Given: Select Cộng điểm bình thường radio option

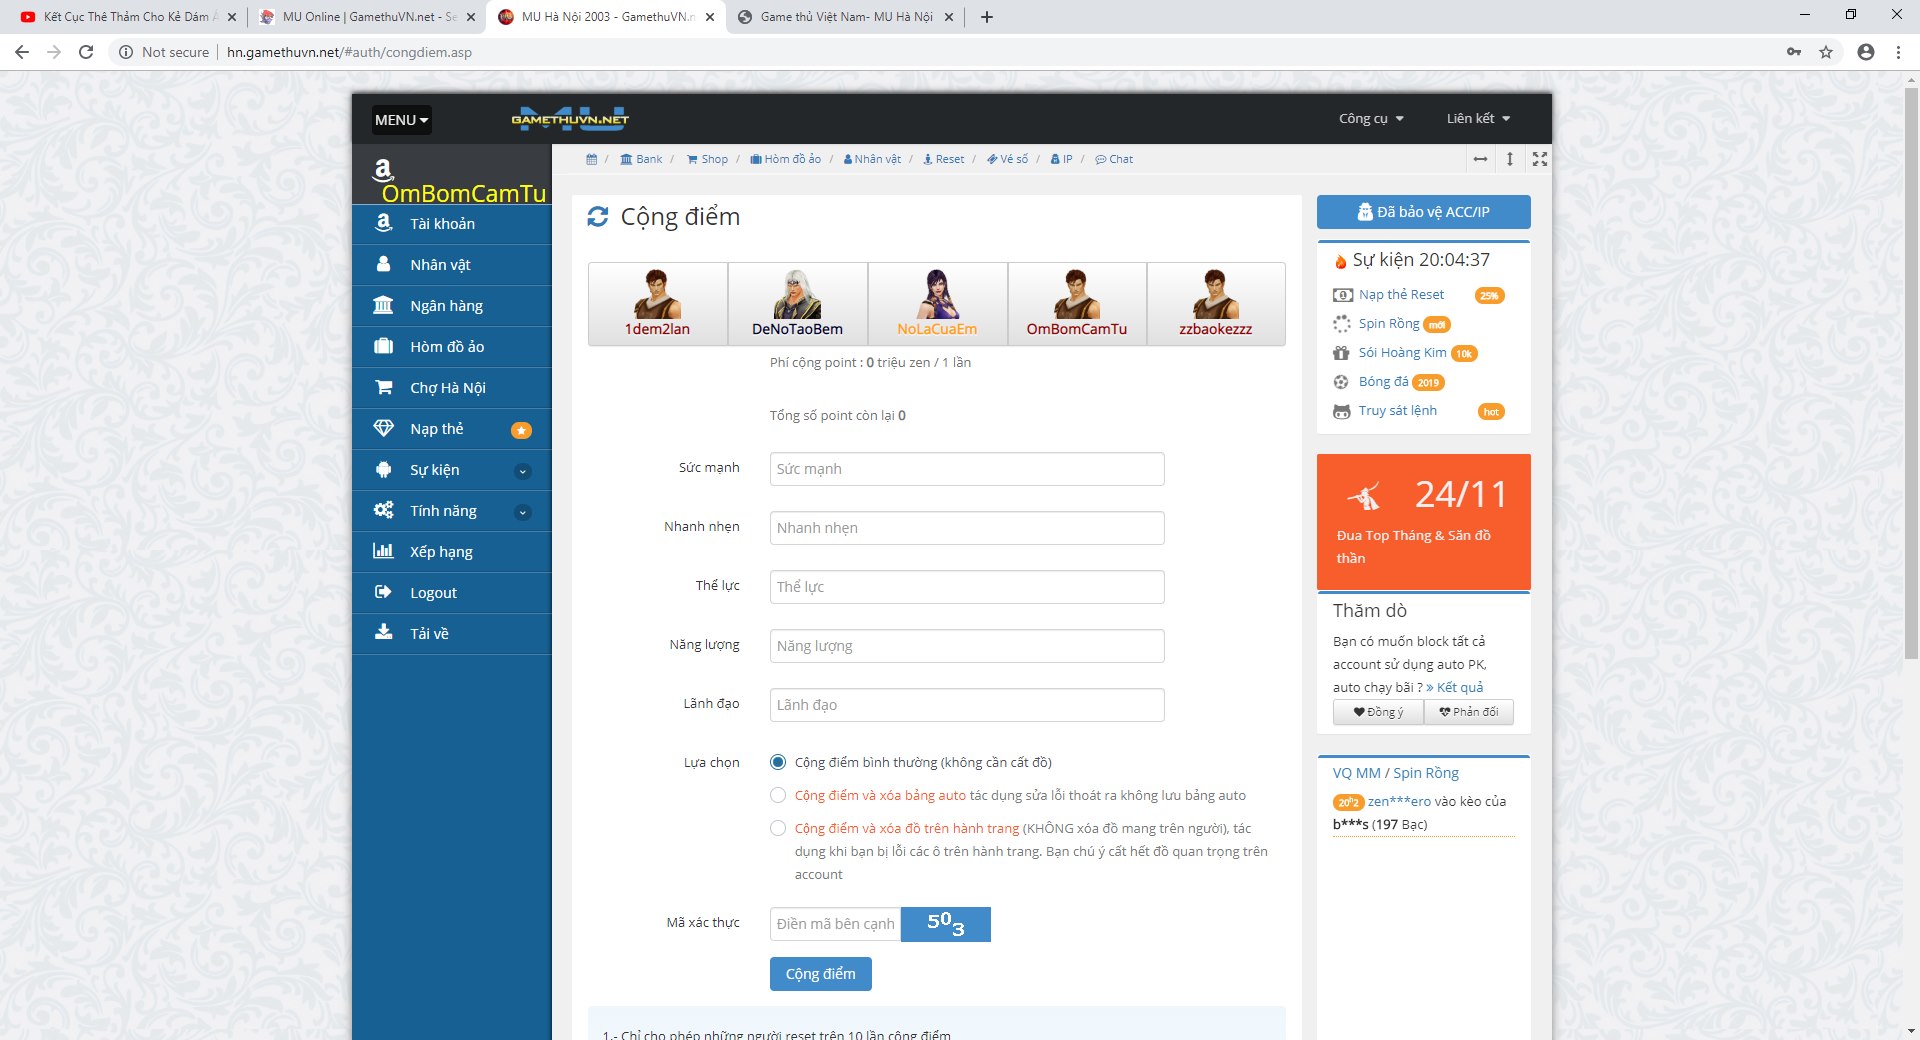Looking at the screenshot, I should point(778,762).
